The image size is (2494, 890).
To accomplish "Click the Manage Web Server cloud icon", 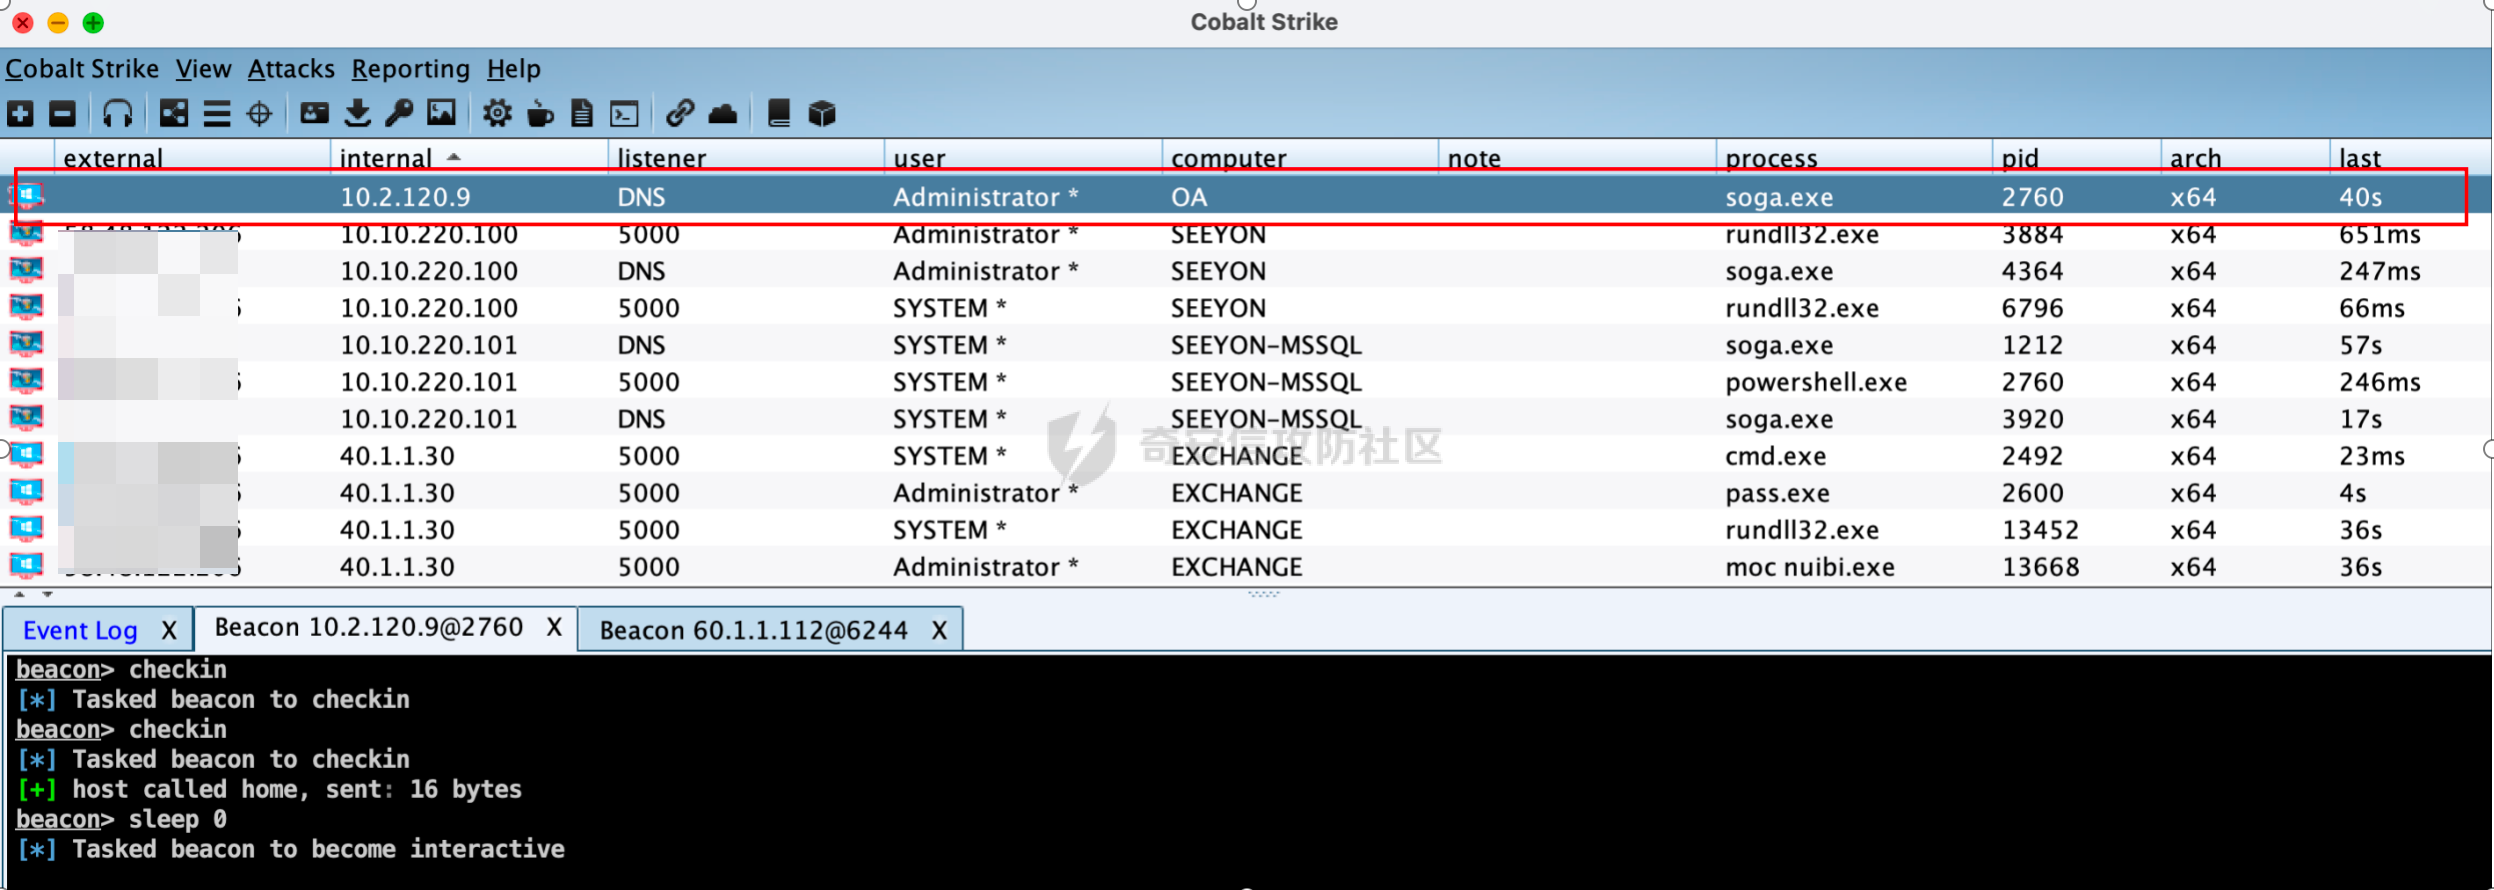I will click(x=723, y=114).
